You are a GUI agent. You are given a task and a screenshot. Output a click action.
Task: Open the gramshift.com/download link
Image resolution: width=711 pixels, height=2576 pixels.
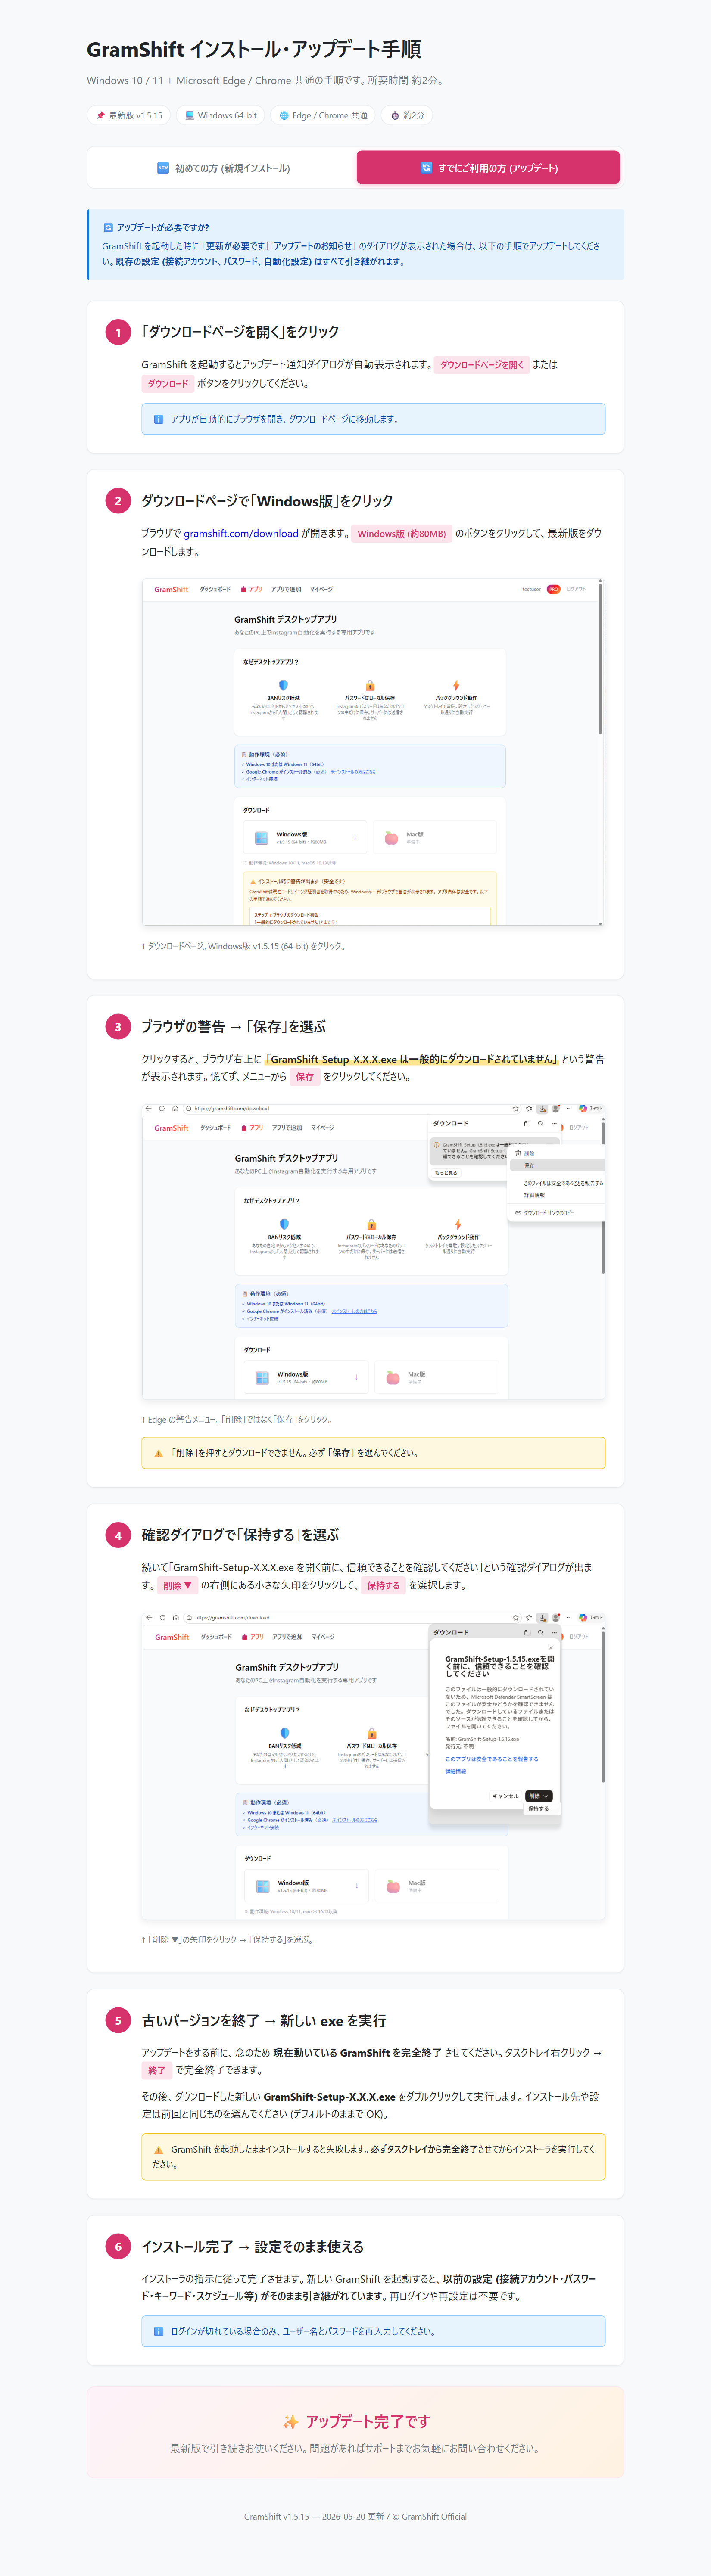[241, 533]
